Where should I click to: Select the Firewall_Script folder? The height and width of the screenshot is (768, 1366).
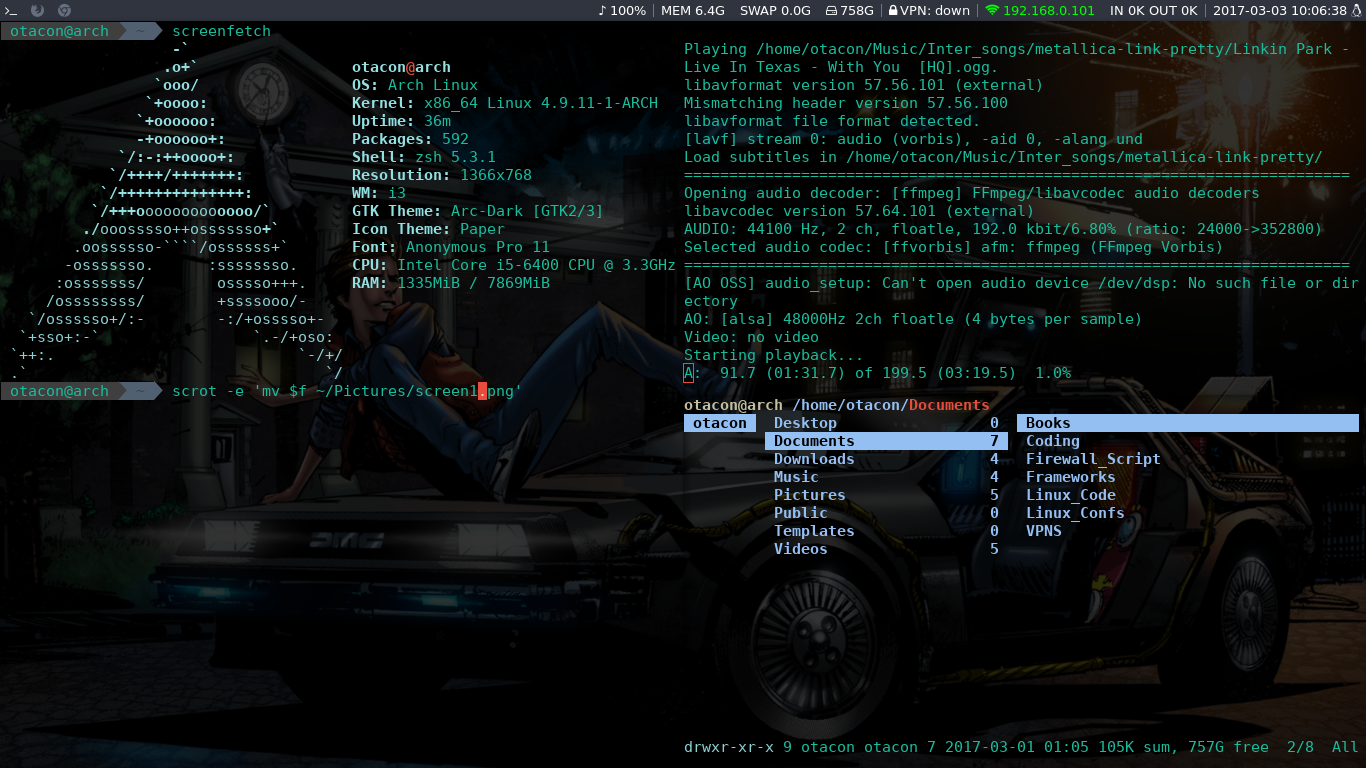coord(1093,459)
